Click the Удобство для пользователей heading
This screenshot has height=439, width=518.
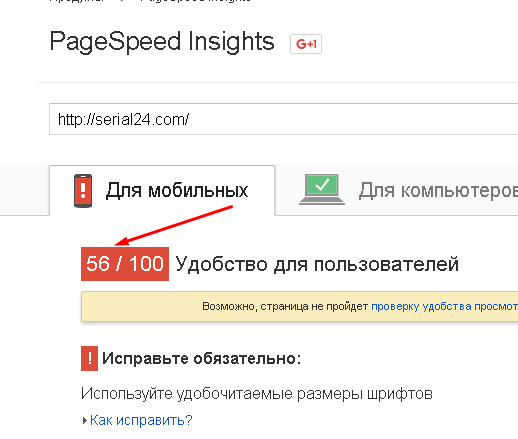click(317, 264)
